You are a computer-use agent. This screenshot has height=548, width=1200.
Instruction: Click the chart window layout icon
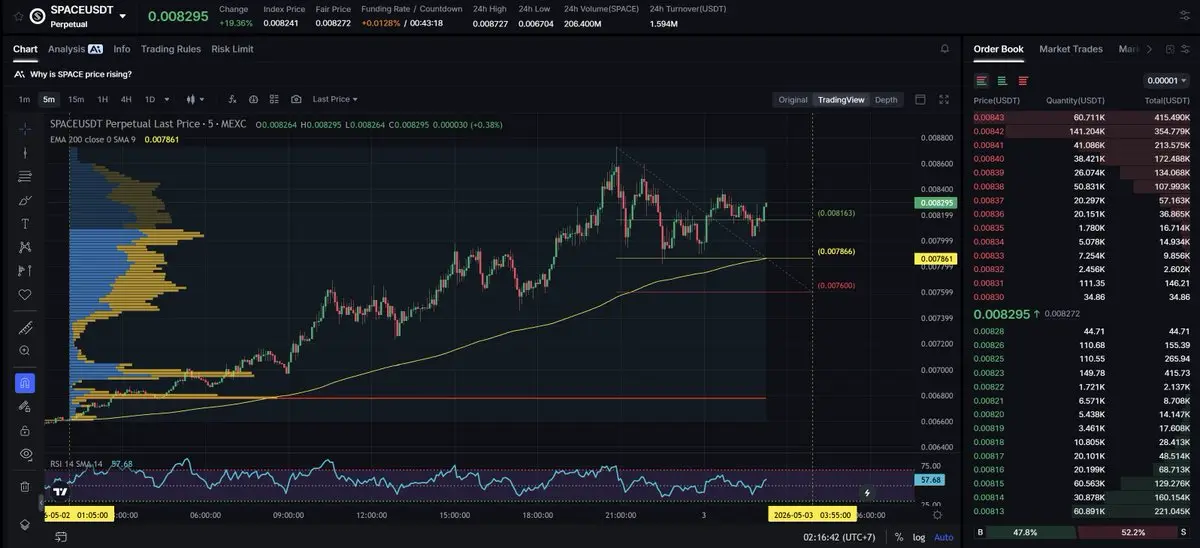(x=920, y=100)
